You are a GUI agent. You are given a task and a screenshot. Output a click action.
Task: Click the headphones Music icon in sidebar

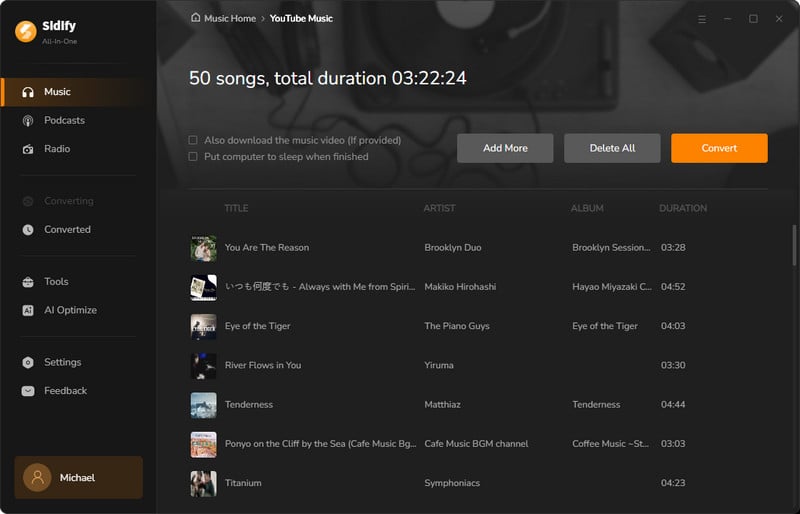coord(28,92)
